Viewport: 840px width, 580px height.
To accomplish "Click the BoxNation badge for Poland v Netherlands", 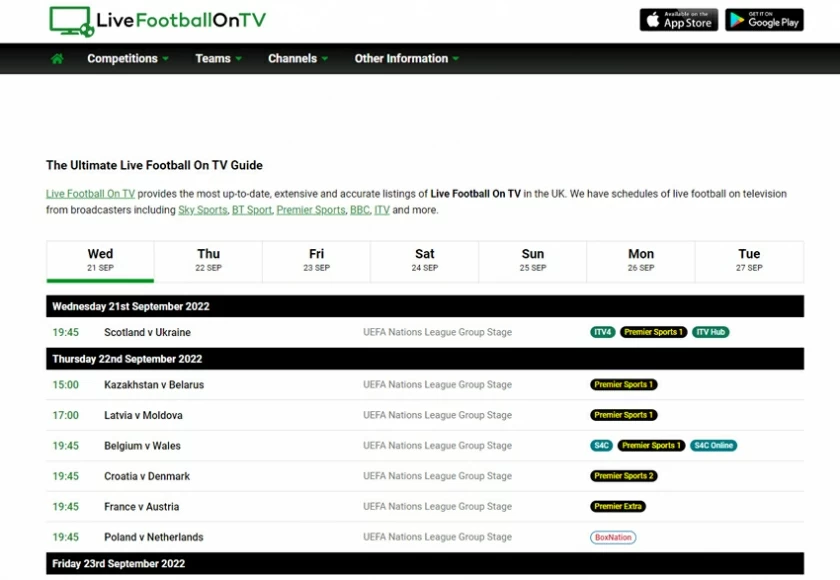I will click(612, 537).
